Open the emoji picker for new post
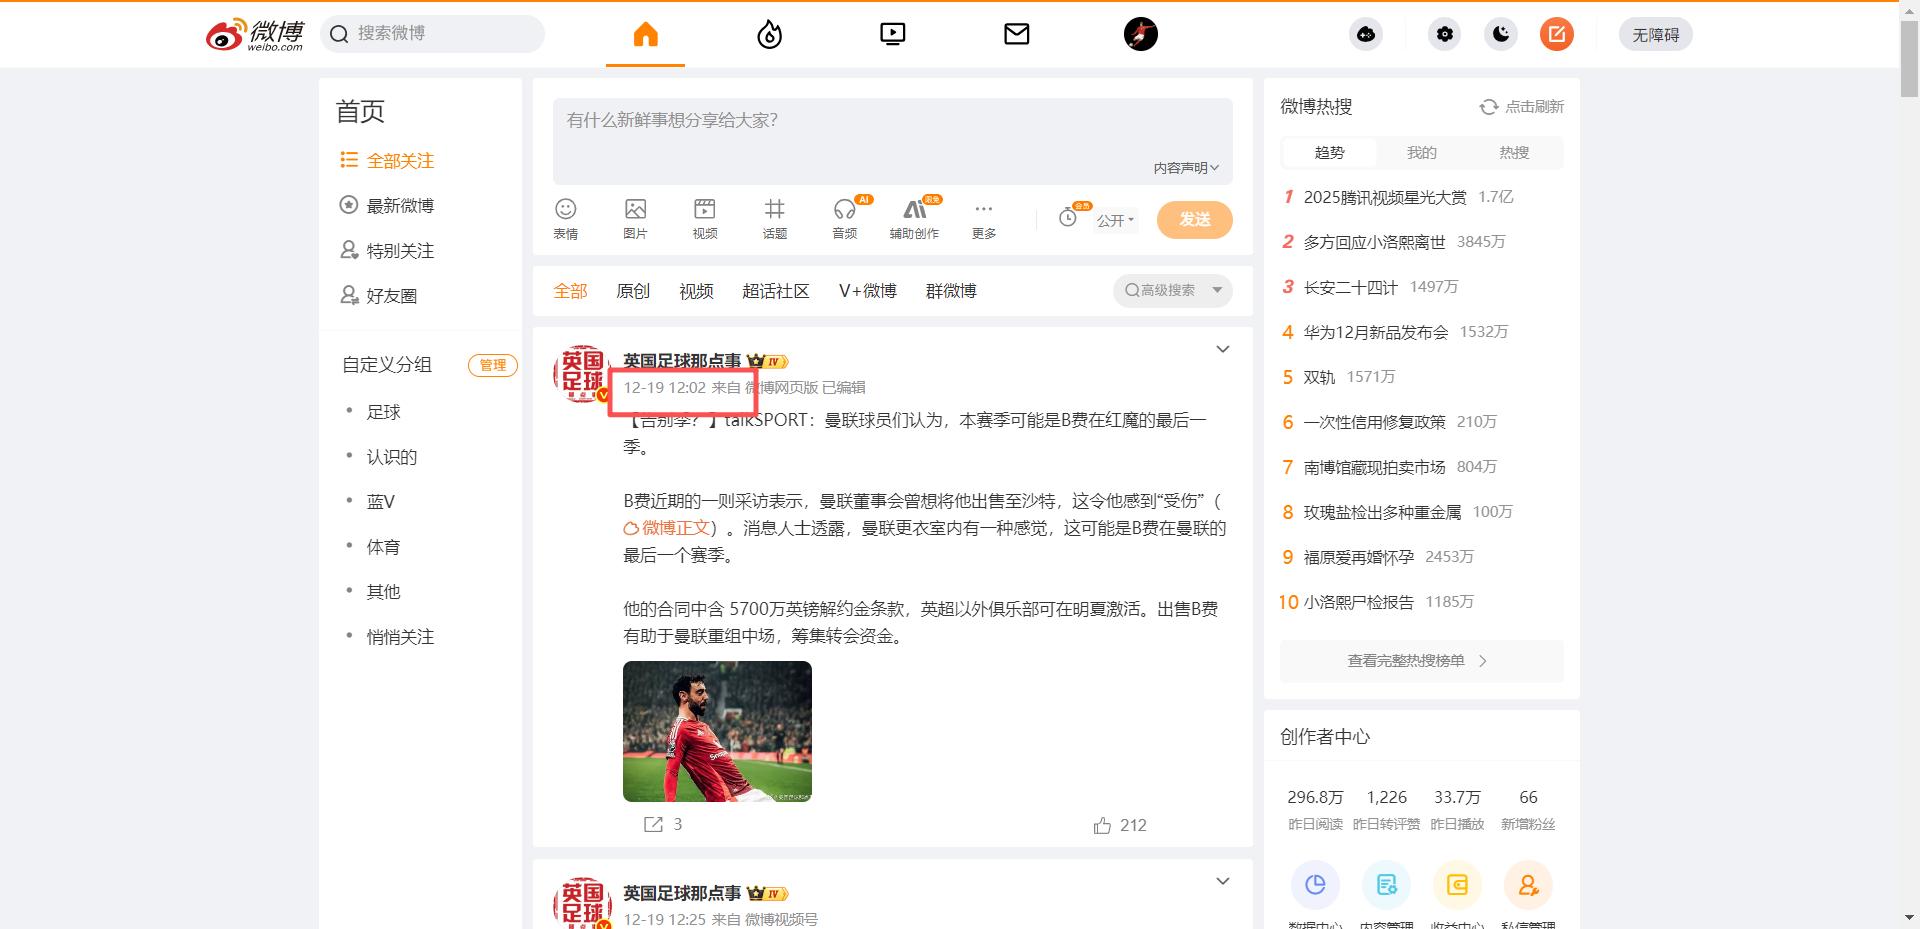1920x929 pixels. pos(566,218)
